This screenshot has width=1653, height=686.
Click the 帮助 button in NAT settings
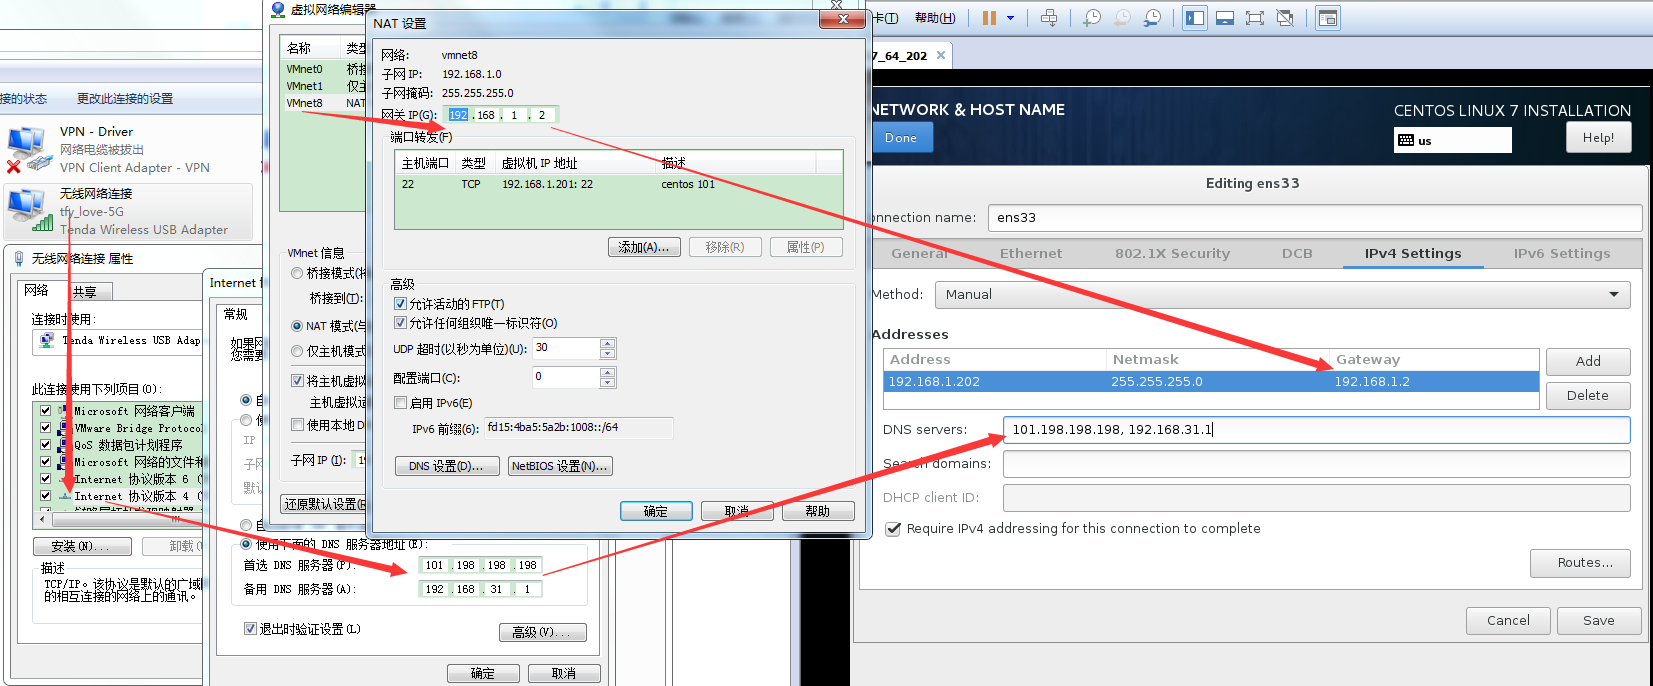point(818,511)
